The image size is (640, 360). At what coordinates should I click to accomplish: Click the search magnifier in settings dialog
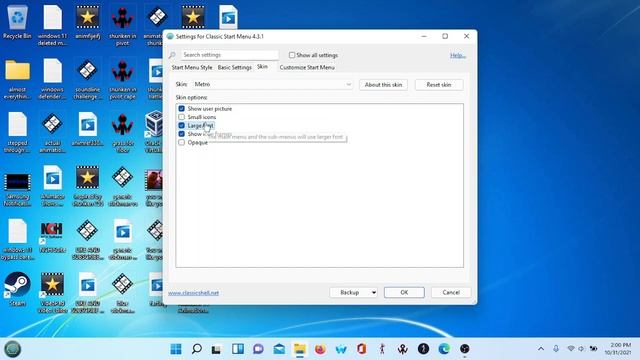click(x=172, y=55)
